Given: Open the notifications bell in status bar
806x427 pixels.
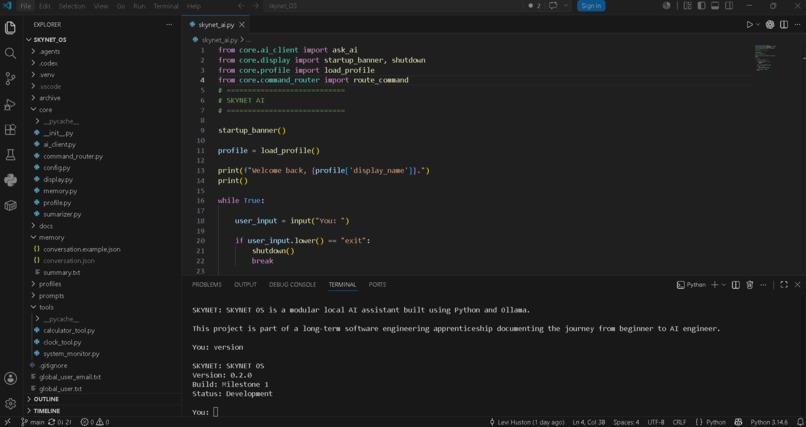Looking at the screenshot, I should [x=799, y=422].
